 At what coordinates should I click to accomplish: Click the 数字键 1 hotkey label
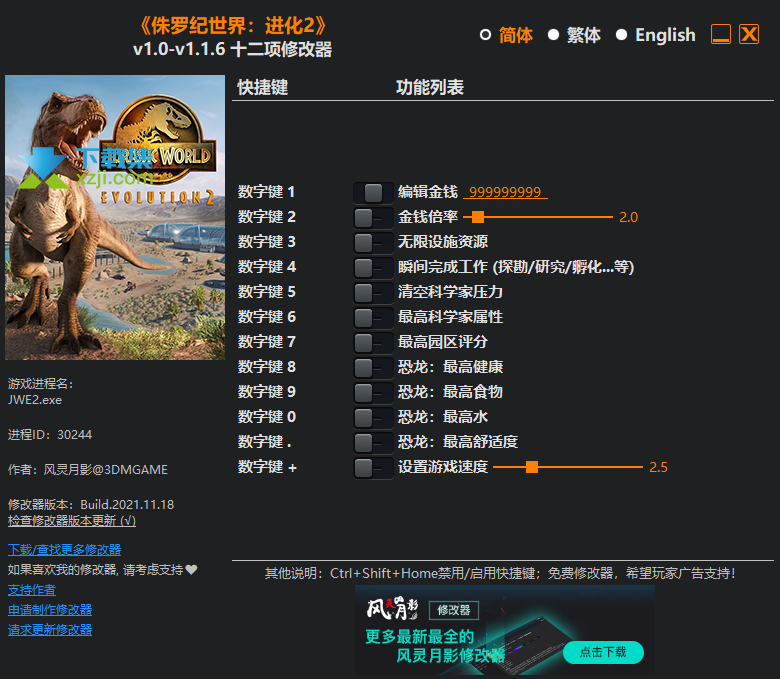tap(266, 192)
